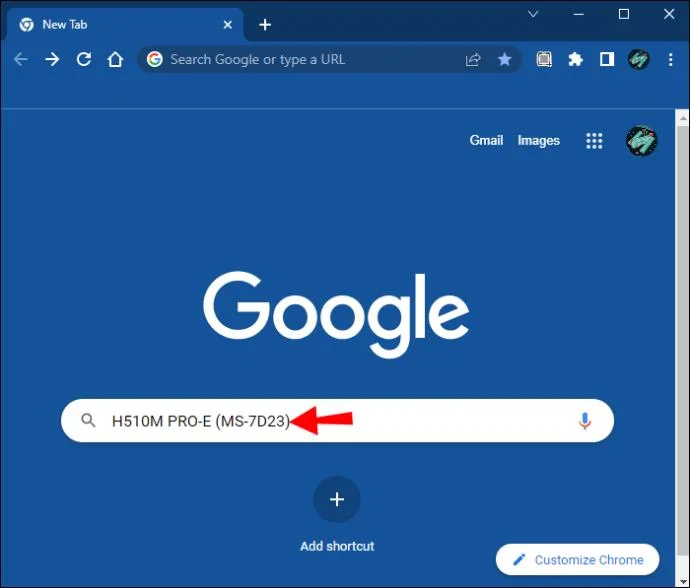Share this page from the address bar
690x588 pixels.
click(473, 59)
